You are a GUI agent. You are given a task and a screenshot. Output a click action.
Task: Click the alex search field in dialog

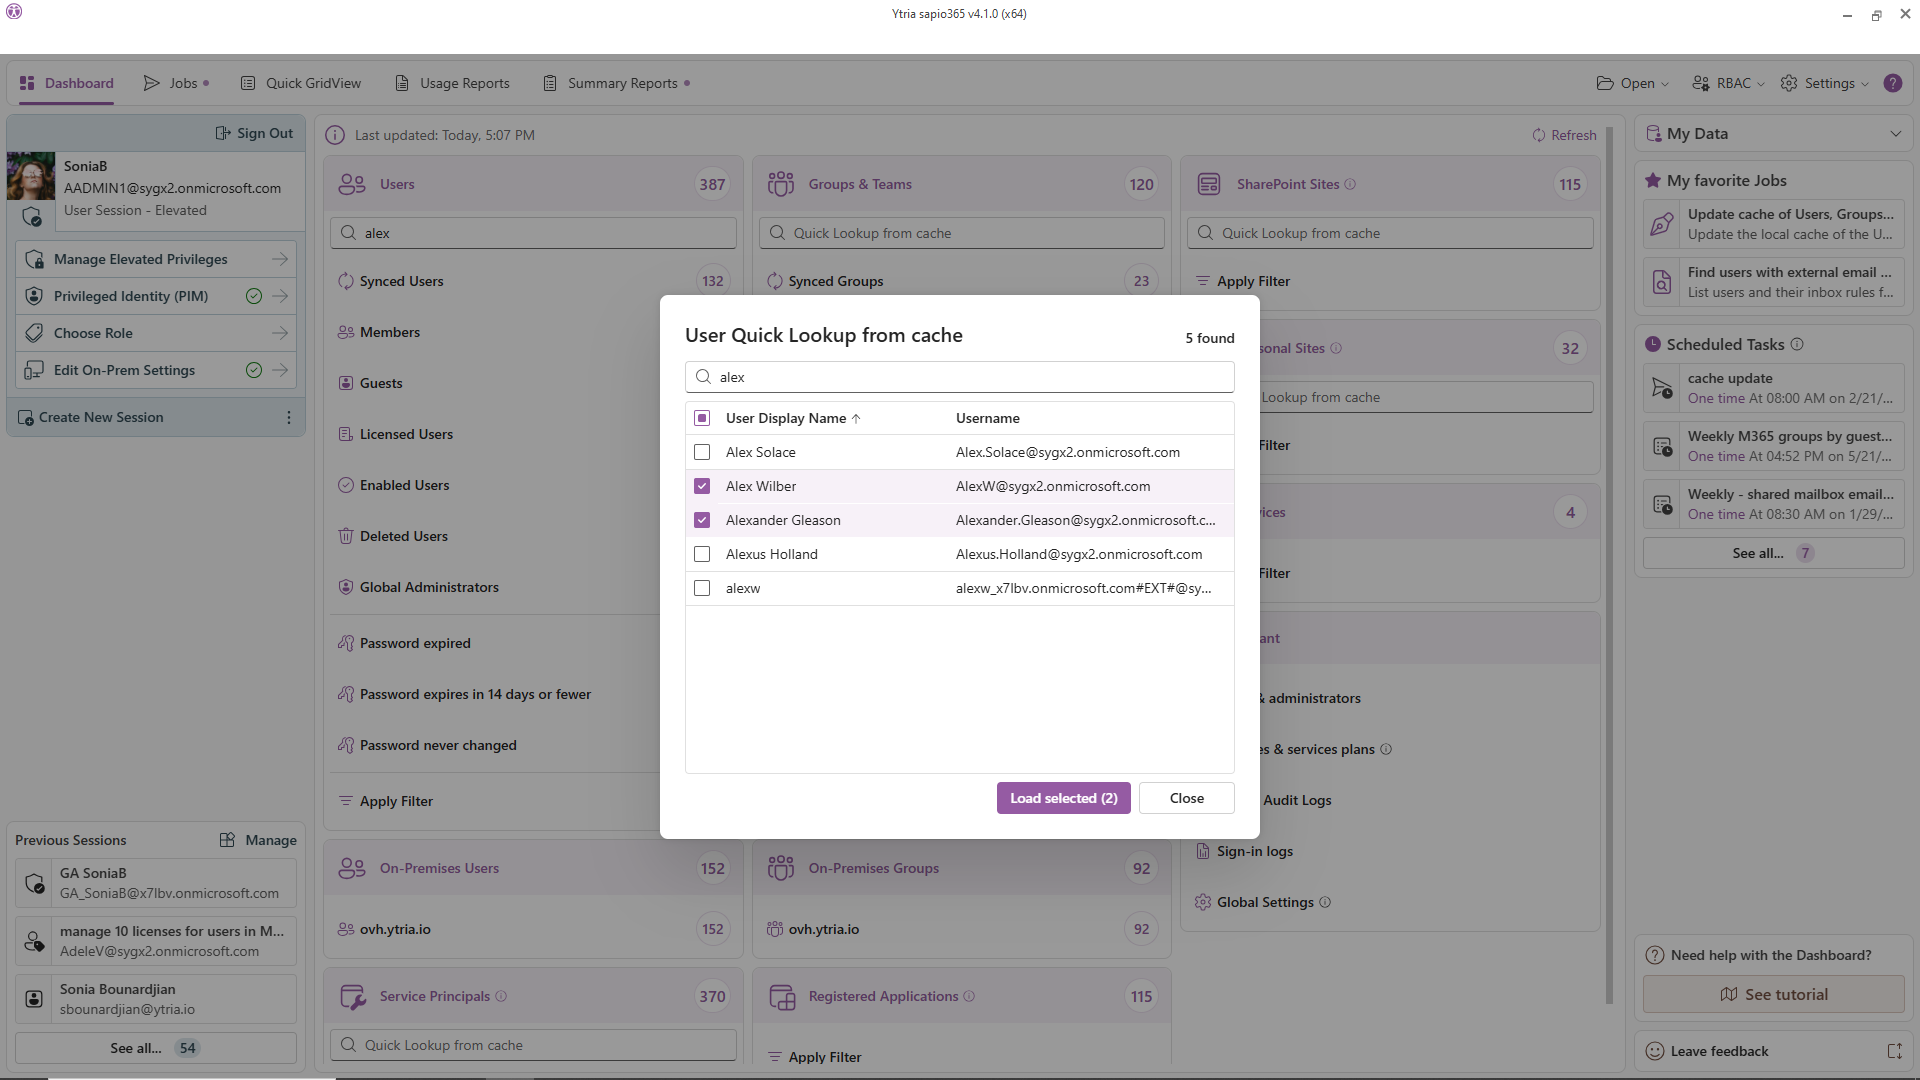[960, 377]
